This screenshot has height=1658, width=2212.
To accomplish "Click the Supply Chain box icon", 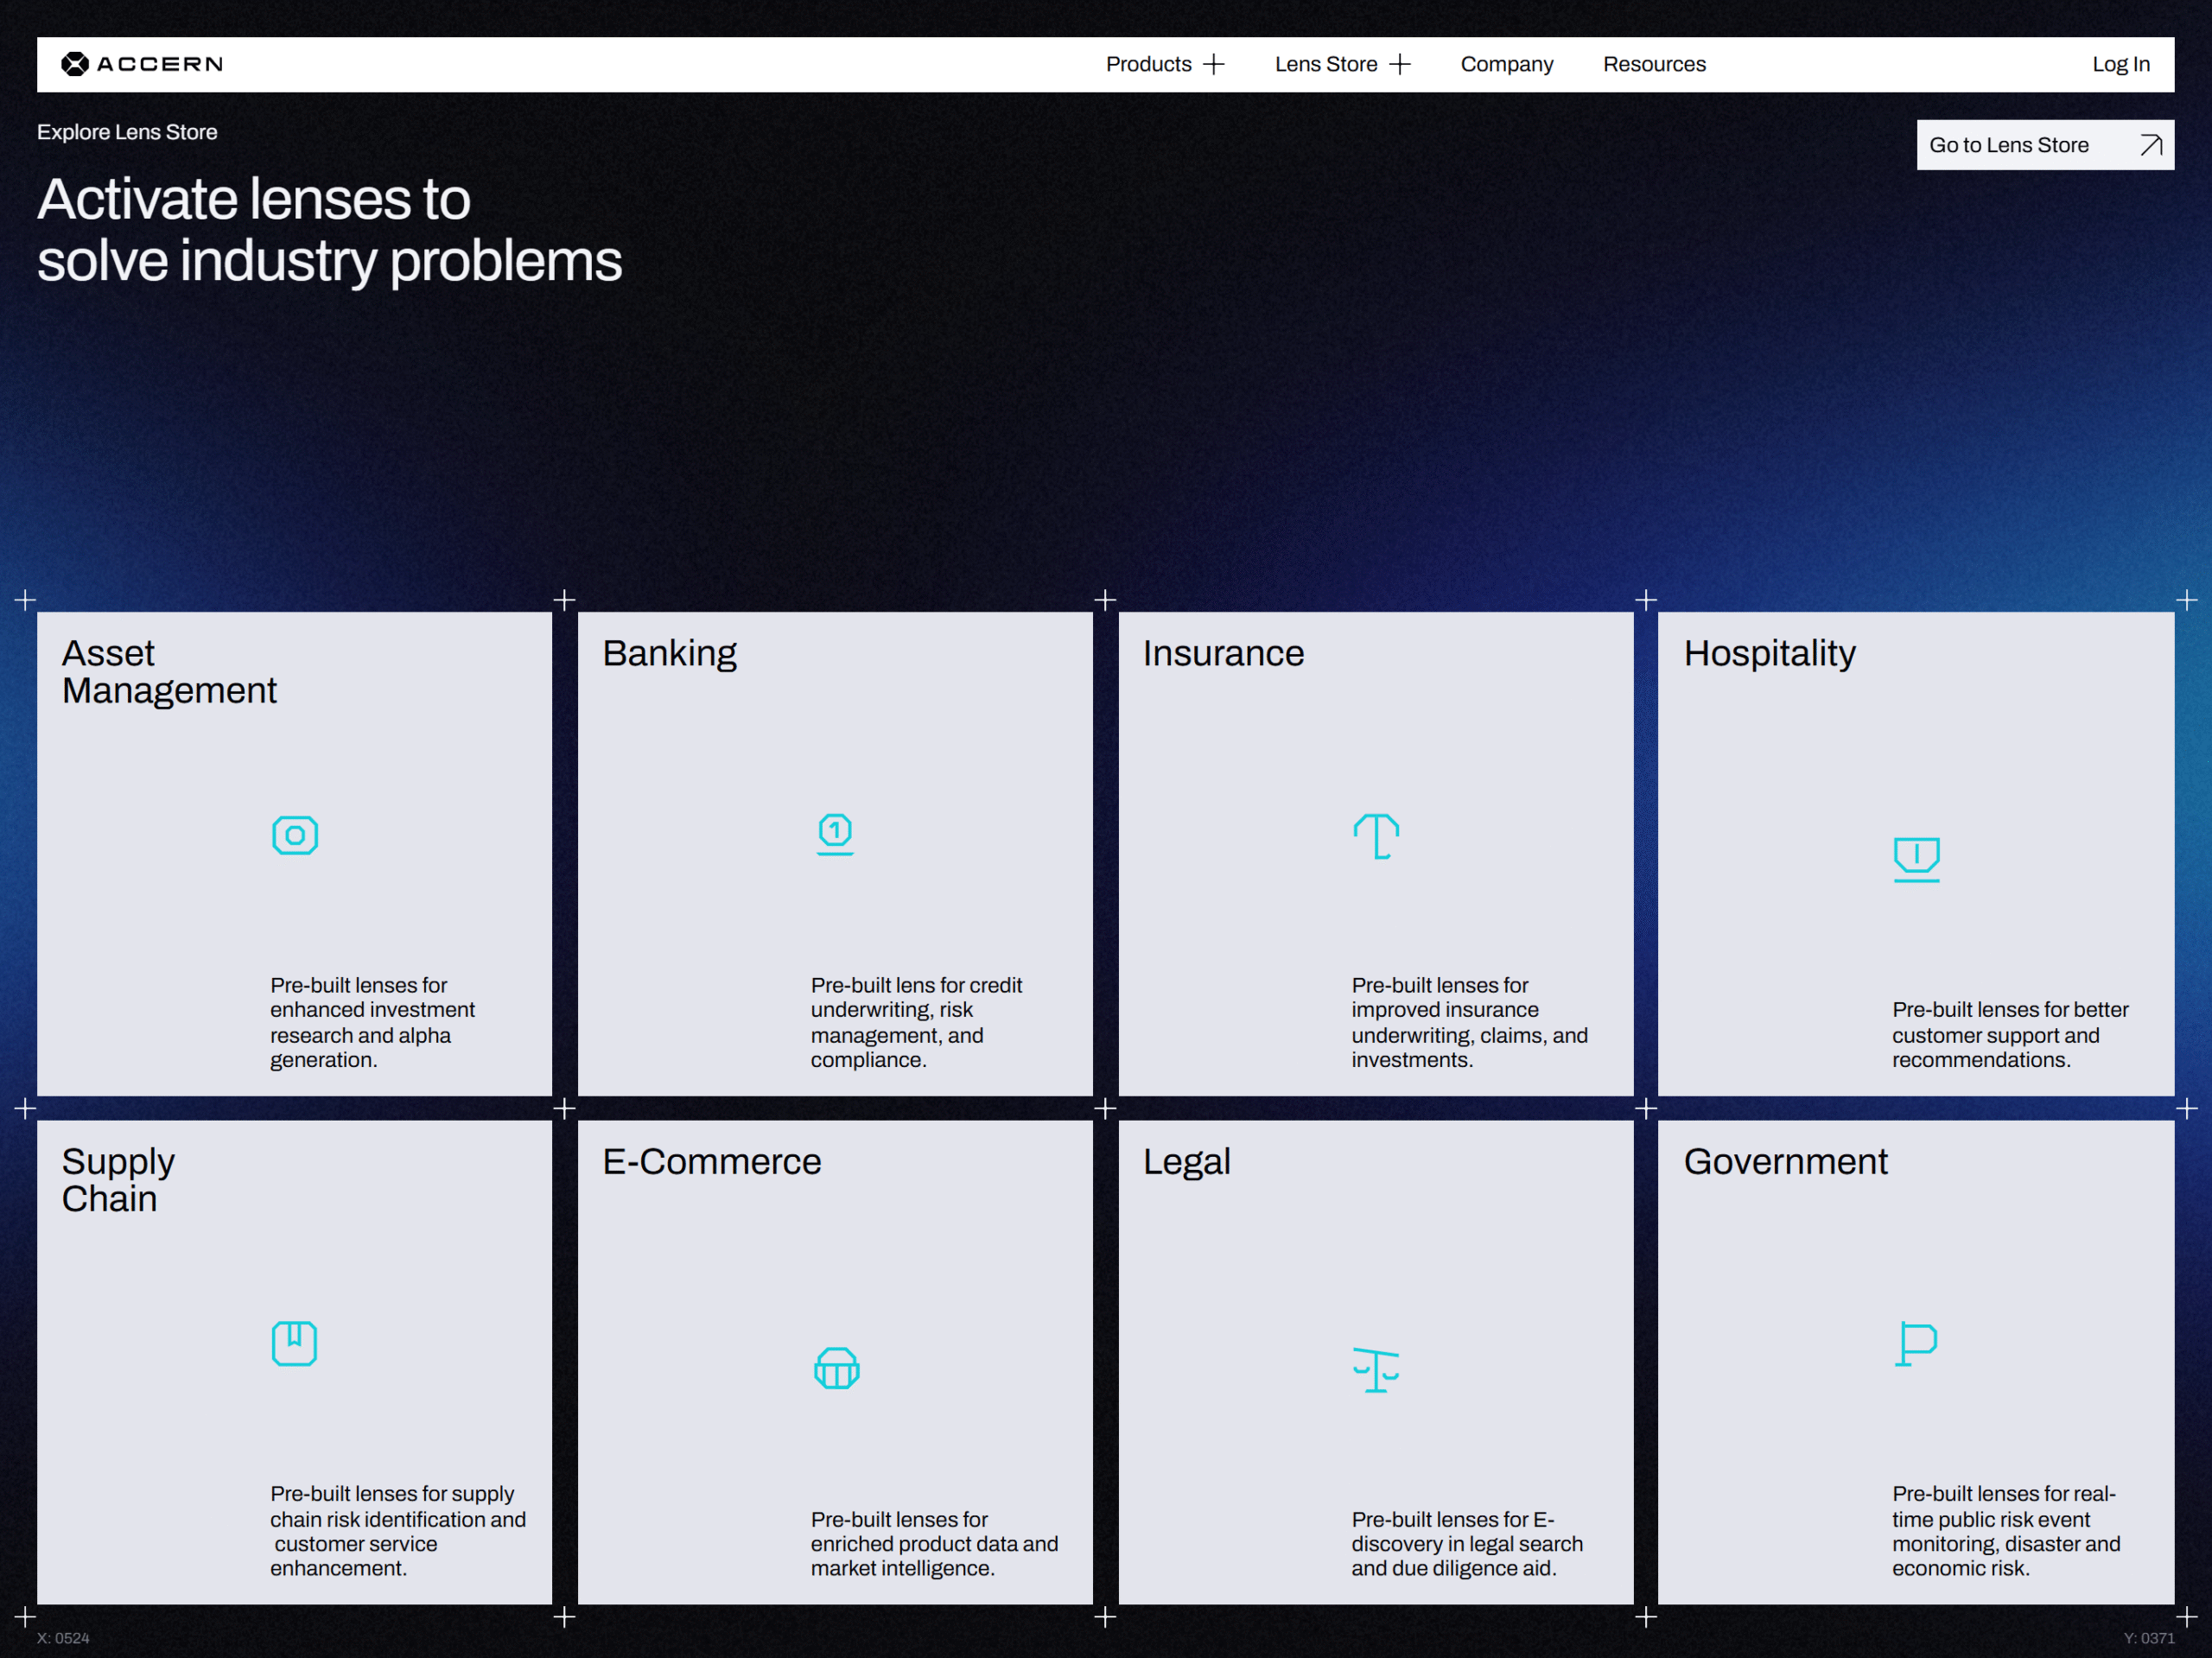I will [x=295, y=1343].
